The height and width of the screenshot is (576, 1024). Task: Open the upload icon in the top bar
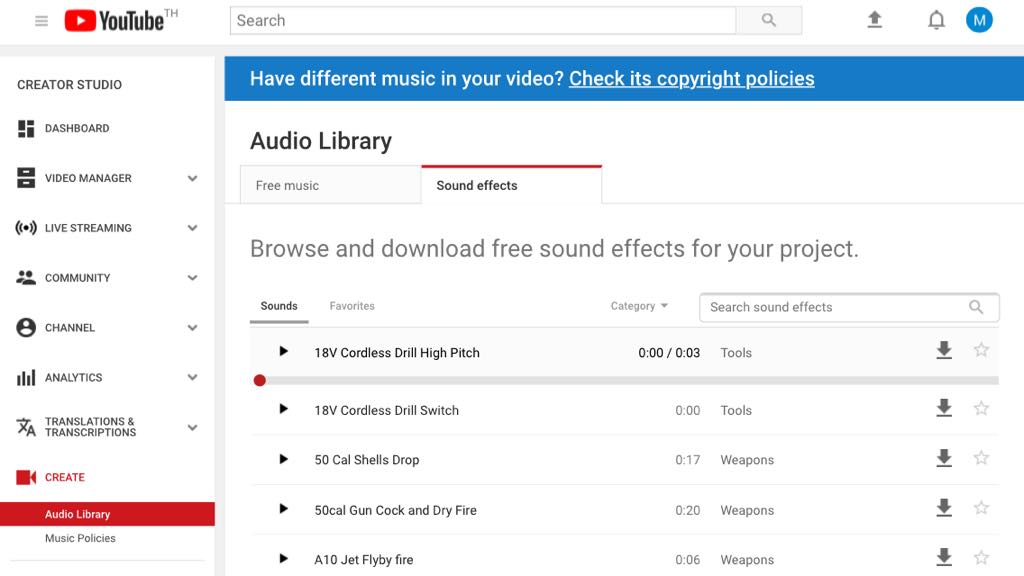[x=875, y=19]
